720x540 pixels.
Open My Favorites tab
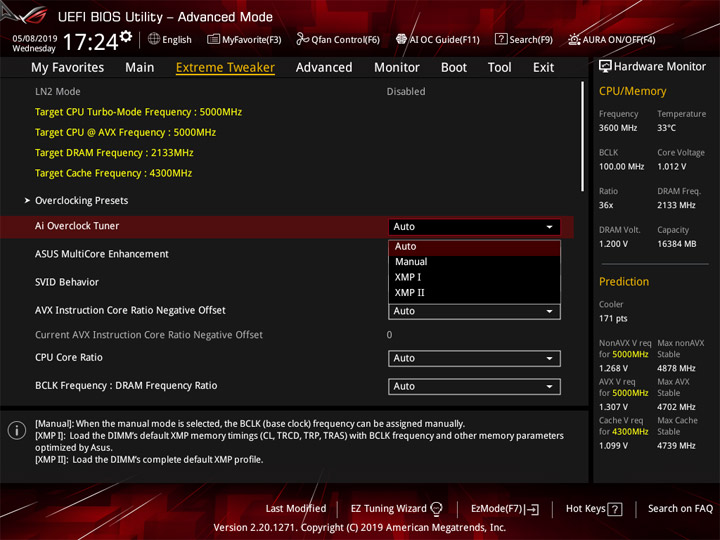click(68, 68)
